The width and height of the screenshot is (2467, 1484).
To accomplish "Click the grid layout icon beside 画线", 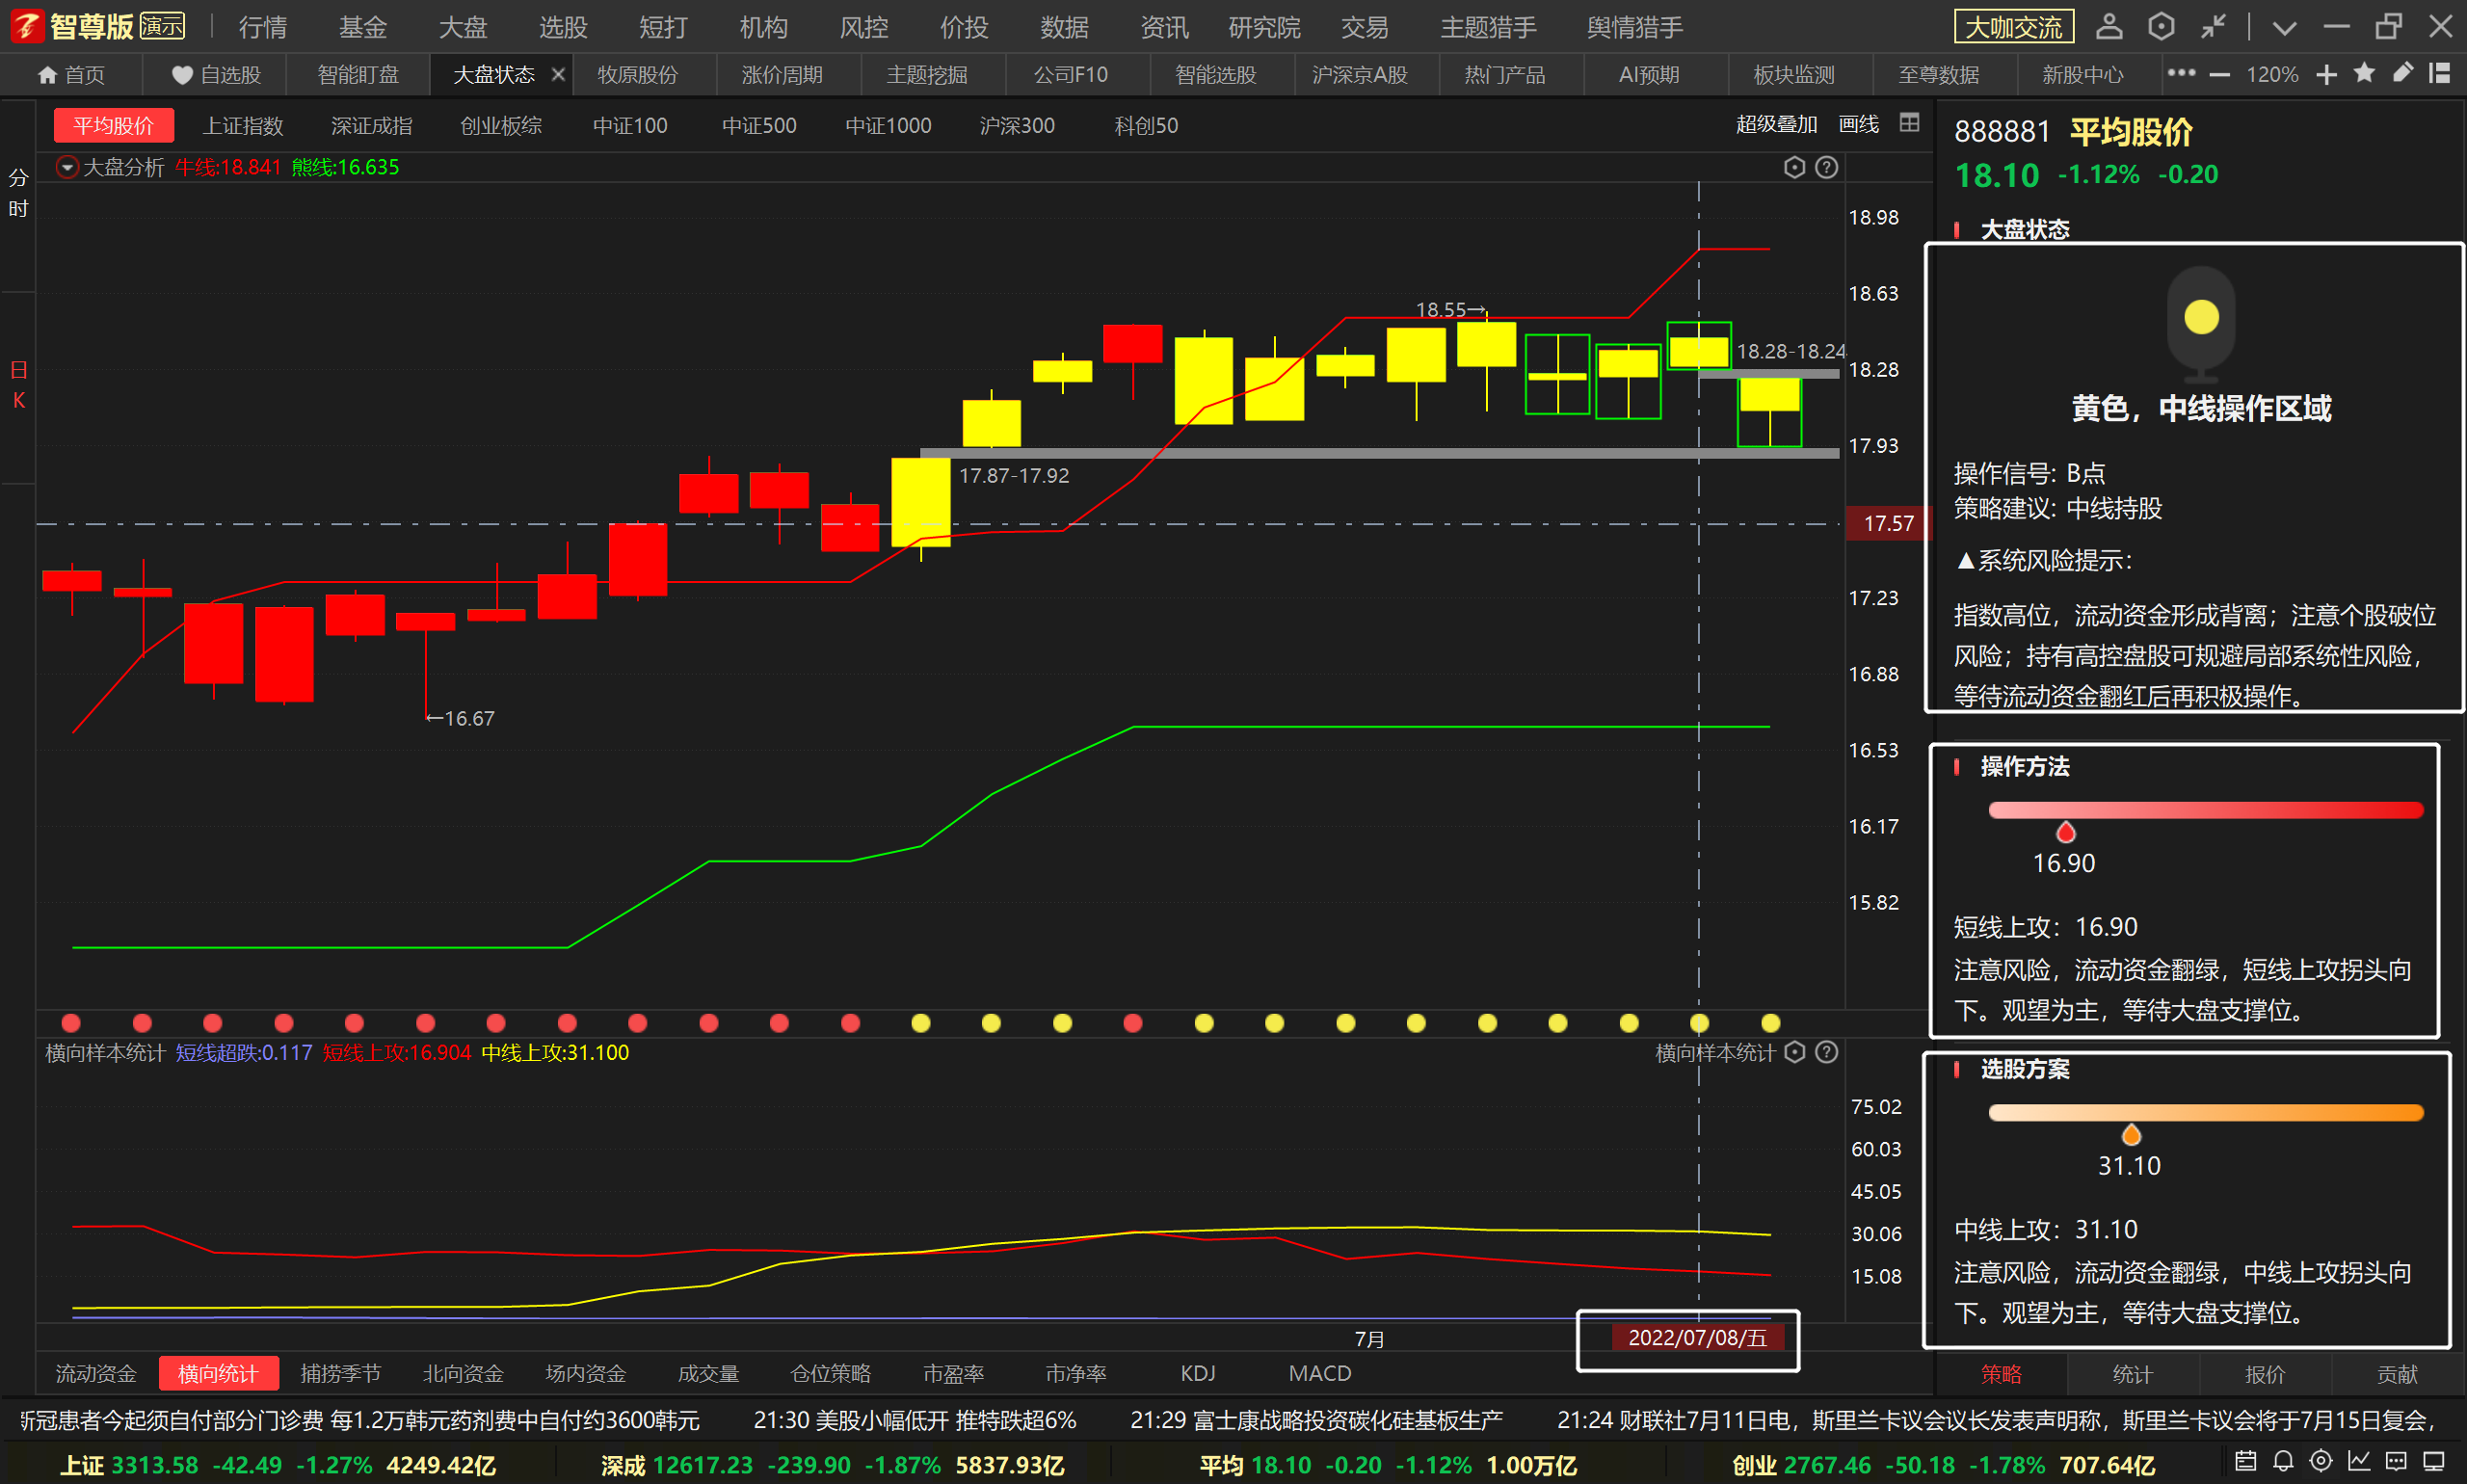I will tap(1909, 123).
